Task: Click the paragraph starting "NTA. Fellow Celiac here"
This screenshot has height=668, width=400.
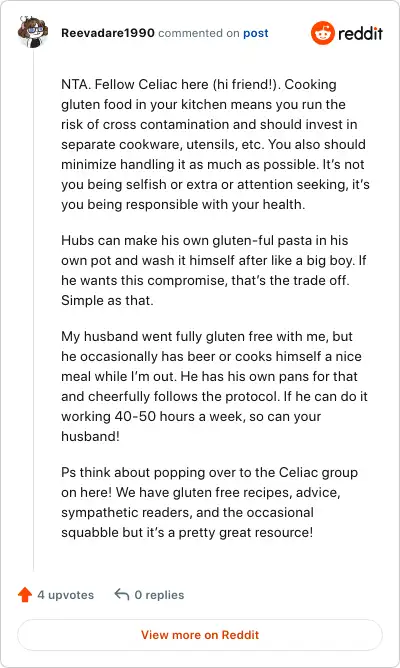Action: (215, 144)
